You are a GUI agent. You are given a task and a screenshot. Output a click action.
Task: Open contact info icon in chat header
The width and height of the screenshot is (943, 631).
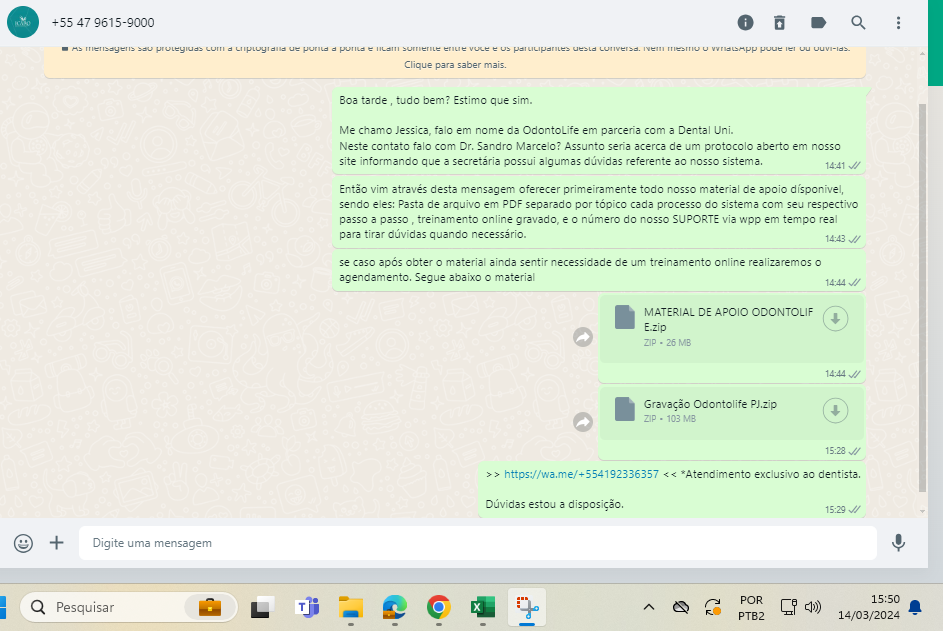(745, 23)
